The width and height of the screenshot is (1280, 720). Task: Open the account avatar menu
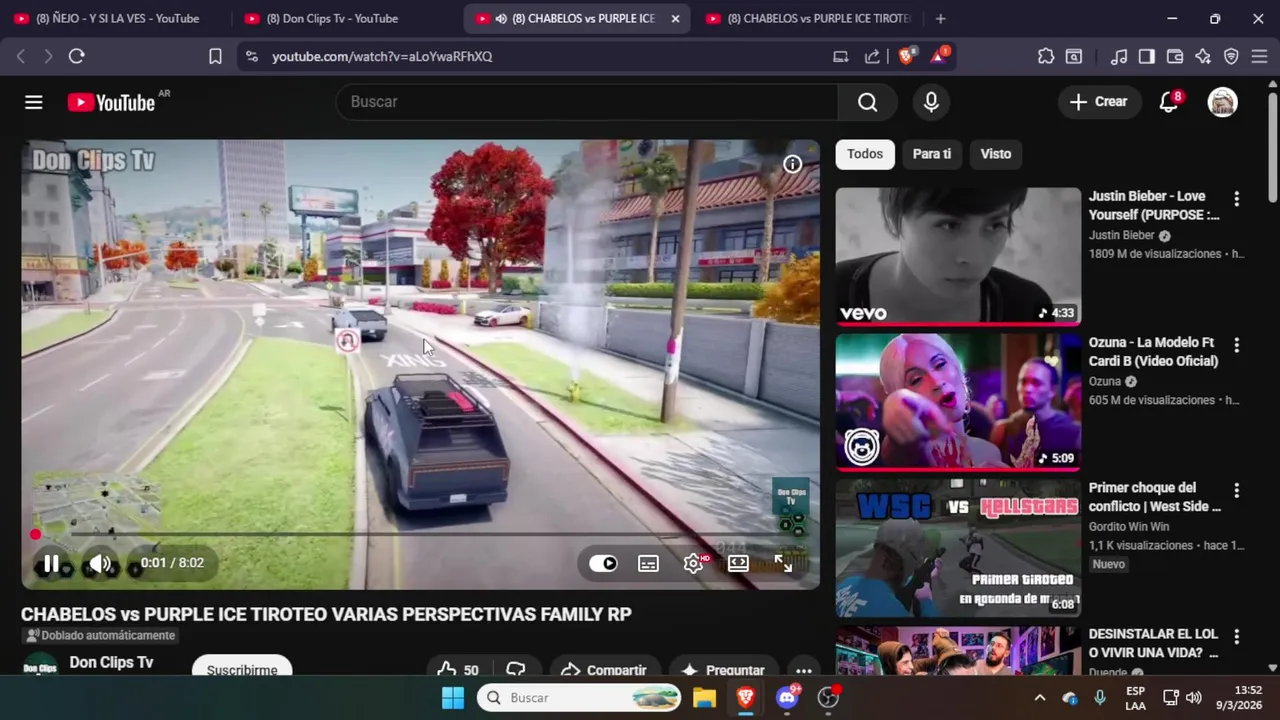1222,102
